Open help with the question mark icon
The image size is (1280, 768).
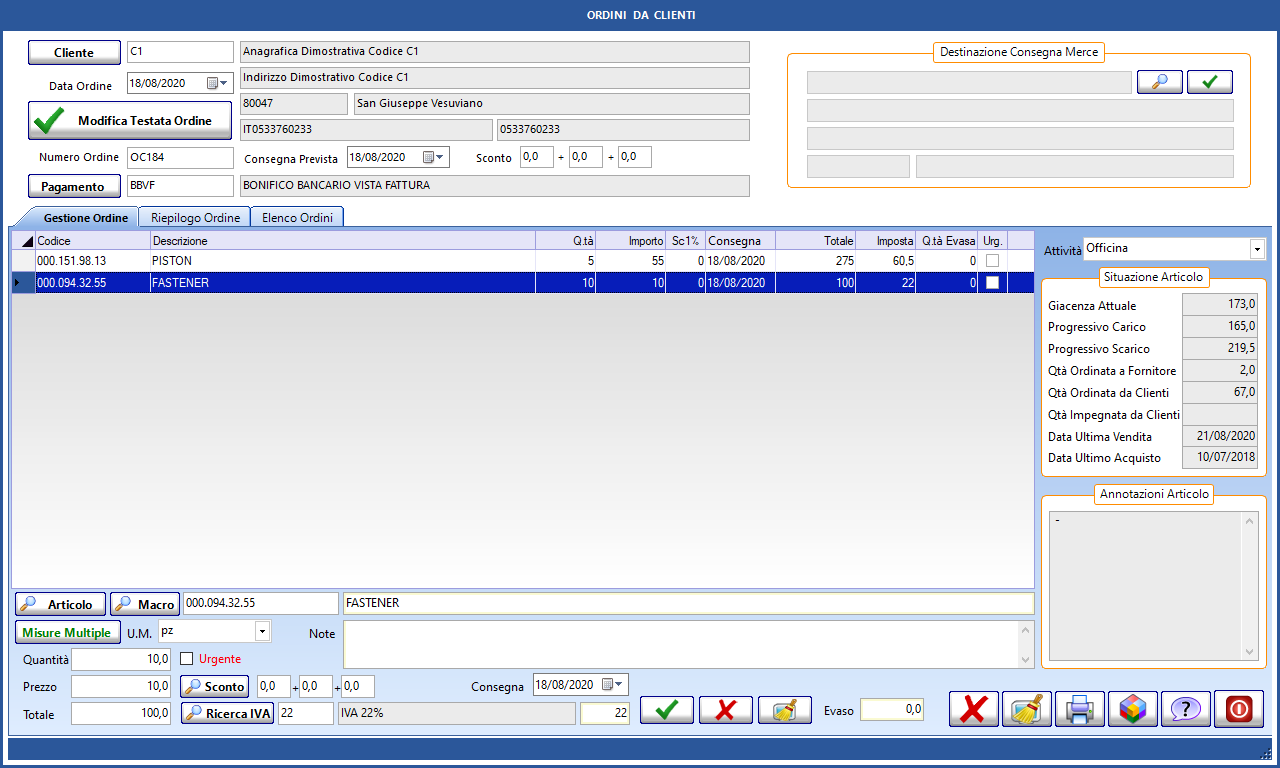[1185, 709]
